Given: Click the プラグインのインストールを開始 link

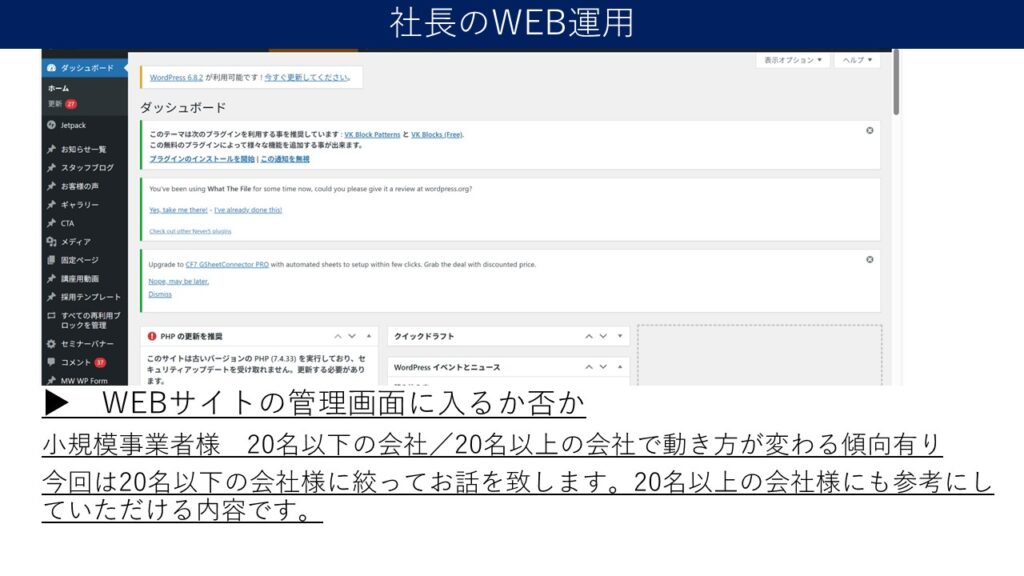Looking at the screenshot, I should pos(201,159).
